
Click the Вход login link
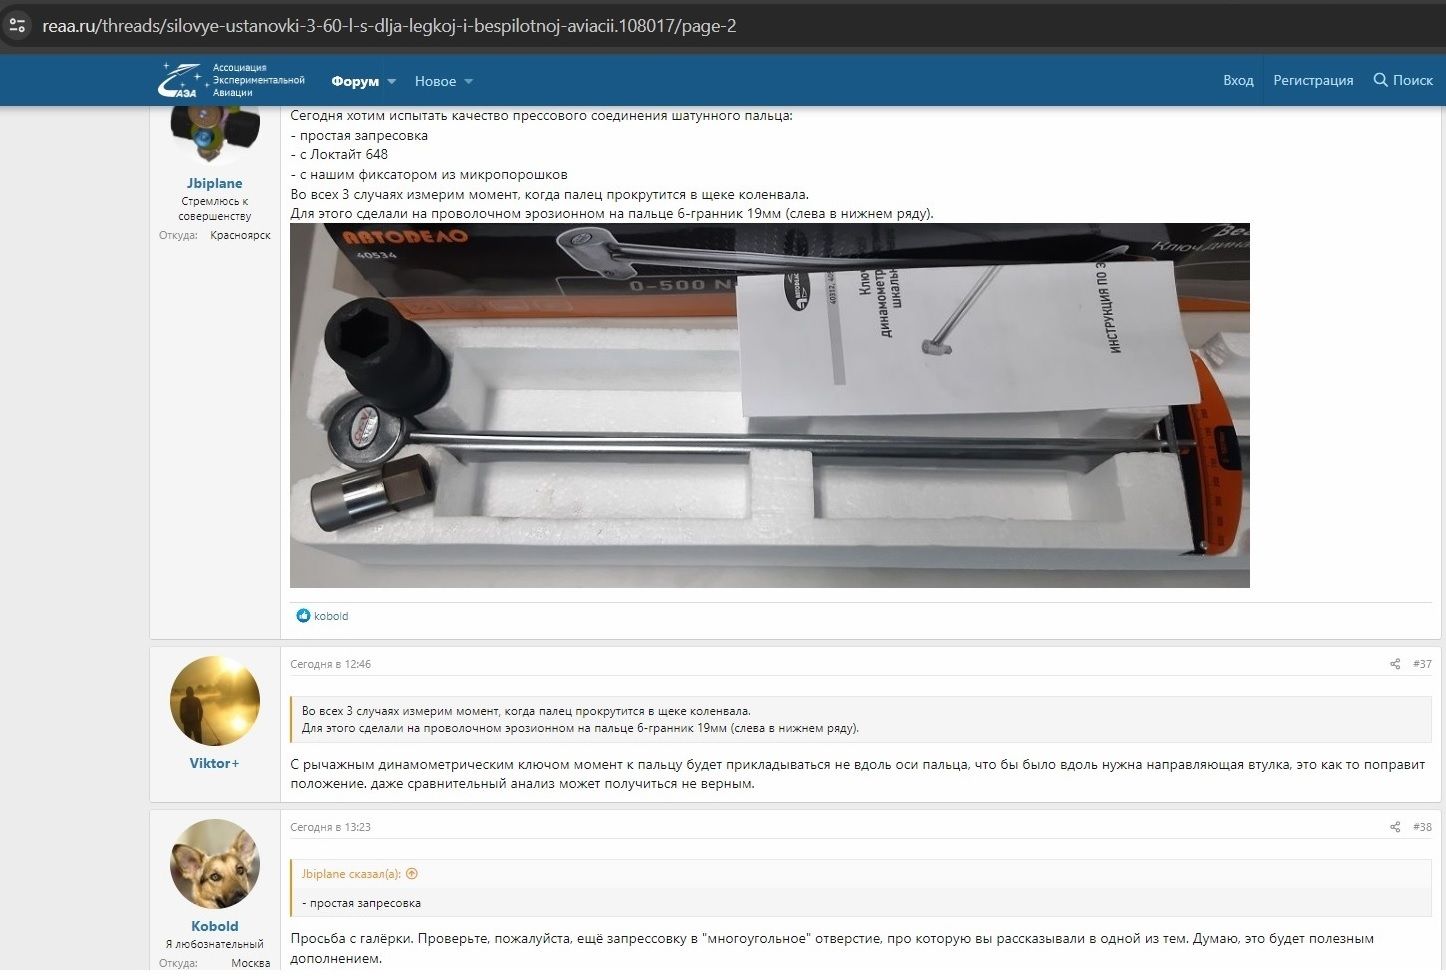pyautogui.click(x=1238, y=80)
